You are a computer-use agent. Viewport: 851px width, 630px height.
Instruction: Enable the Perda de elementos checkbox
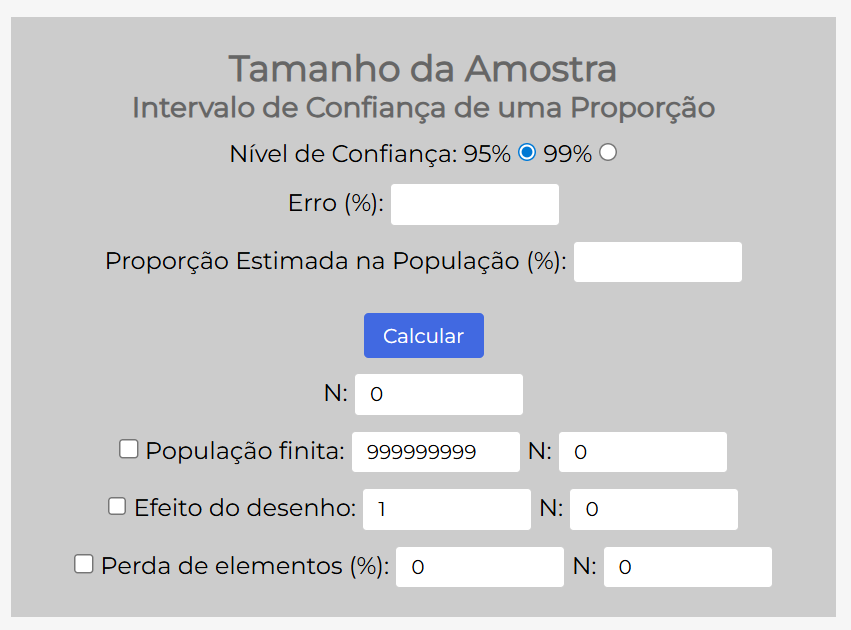pos(83,565)
